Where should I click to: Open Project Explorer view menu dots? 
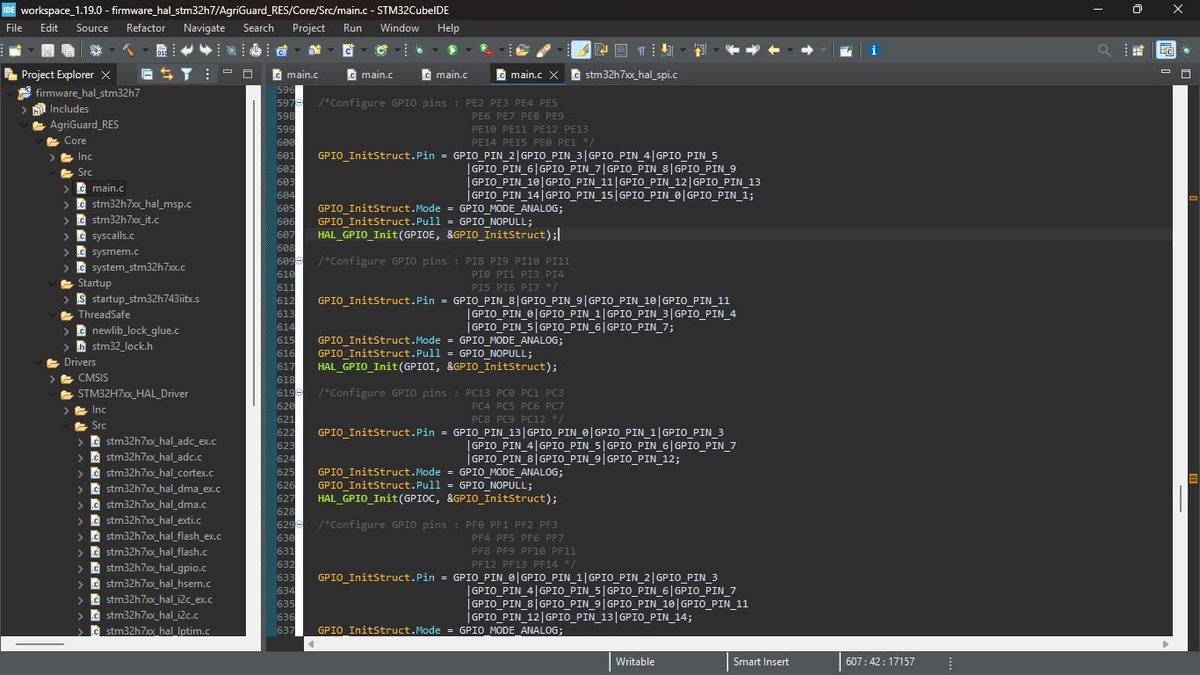[x=207, y=74]
